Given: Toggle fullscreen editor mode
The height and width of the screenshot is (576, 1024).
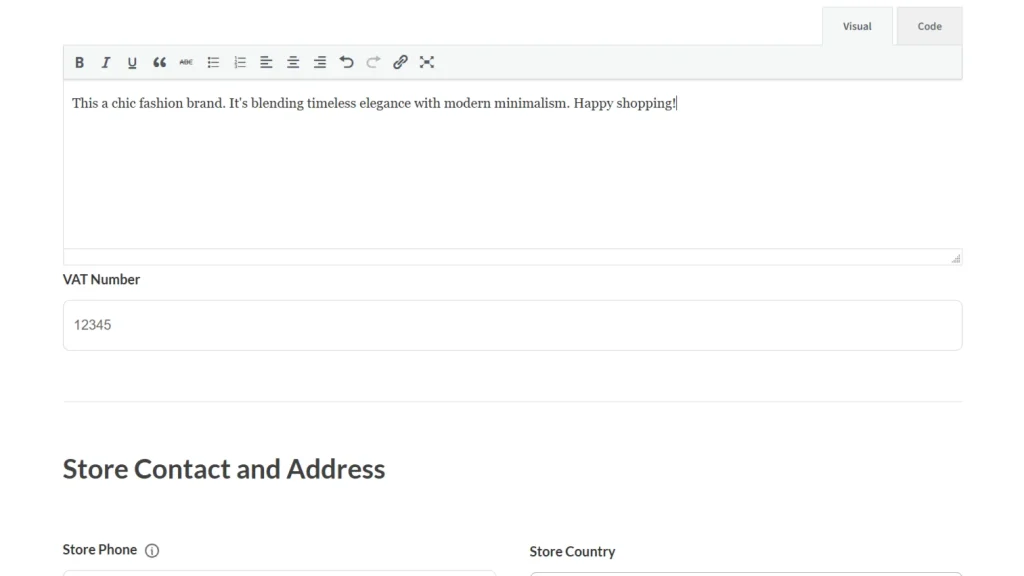Looking at the screenshot, I should (x=427, y=62).
